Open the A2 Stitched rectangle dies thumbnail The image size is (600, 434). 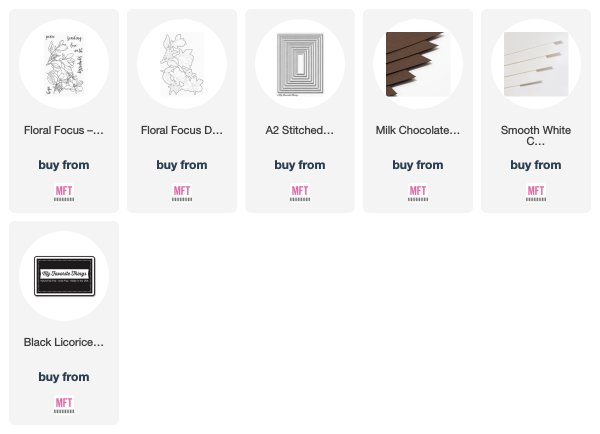pos(300,64)
